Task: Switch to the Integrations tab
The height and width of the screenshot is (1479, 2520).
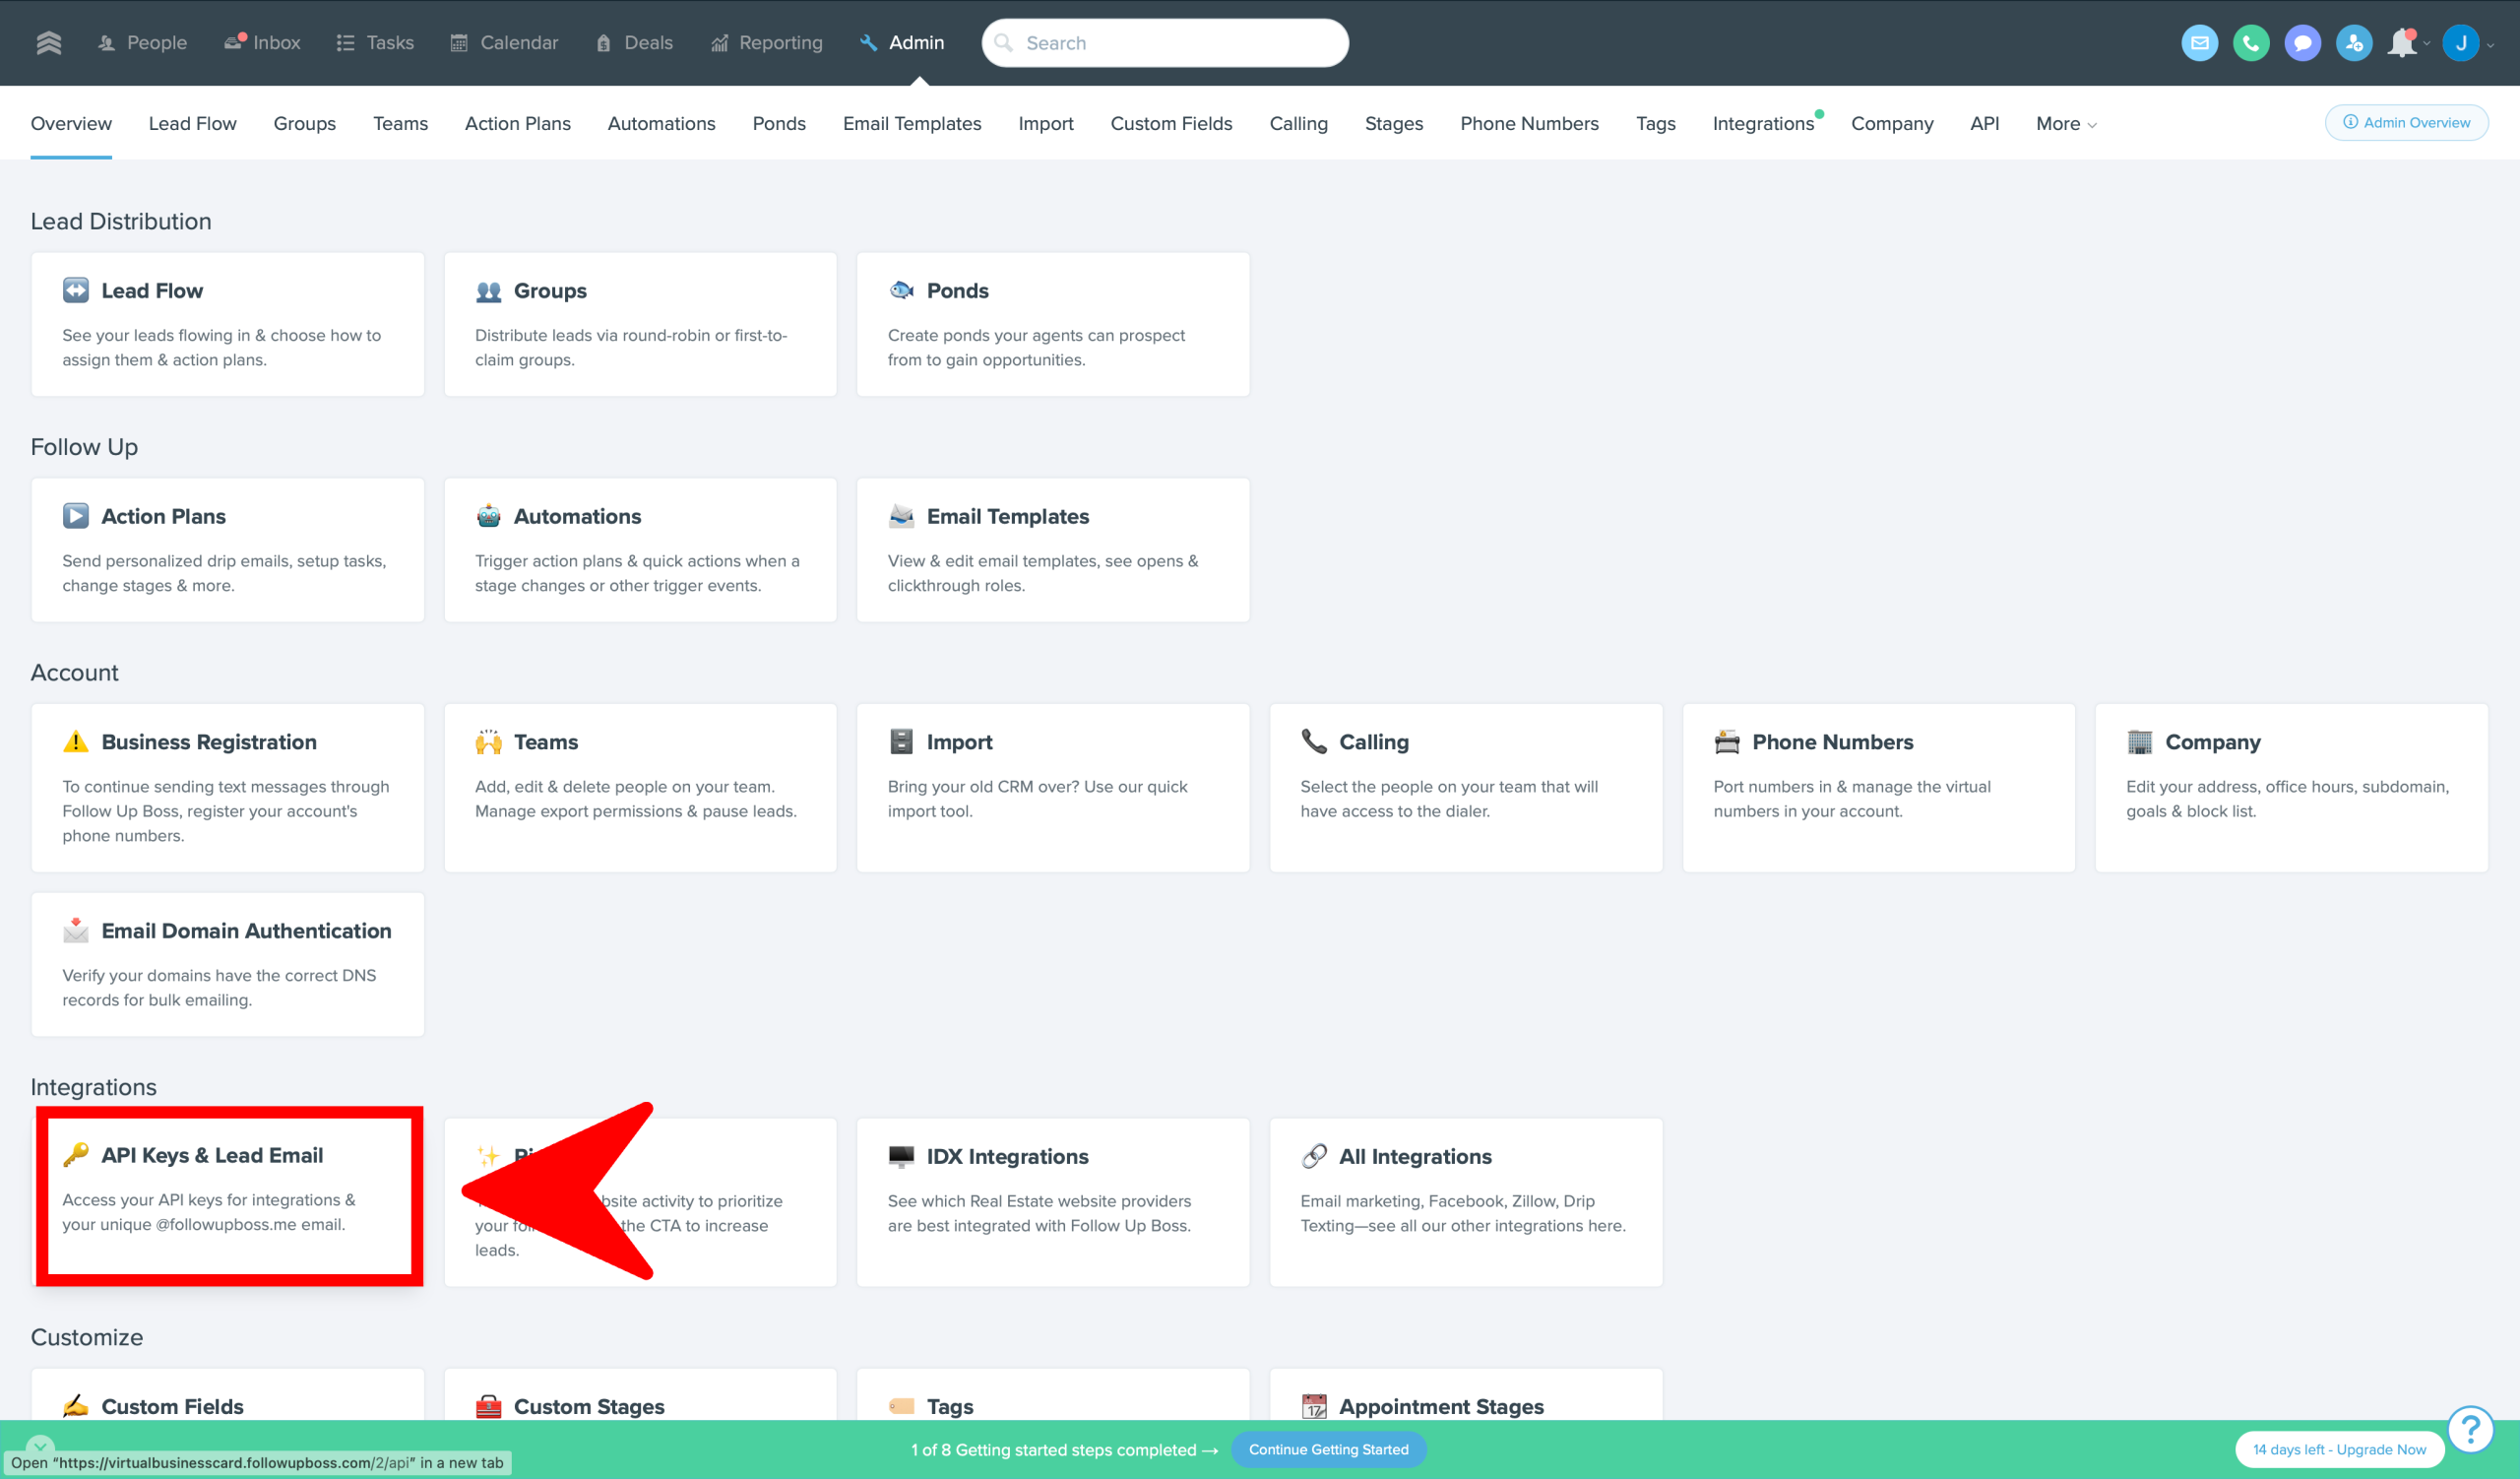Action: (x=1763, y=124)
